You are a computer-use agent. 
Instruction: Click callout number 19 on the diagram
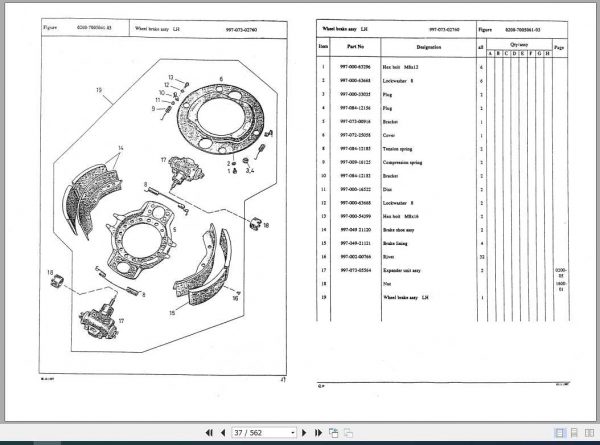pos(99,90)
